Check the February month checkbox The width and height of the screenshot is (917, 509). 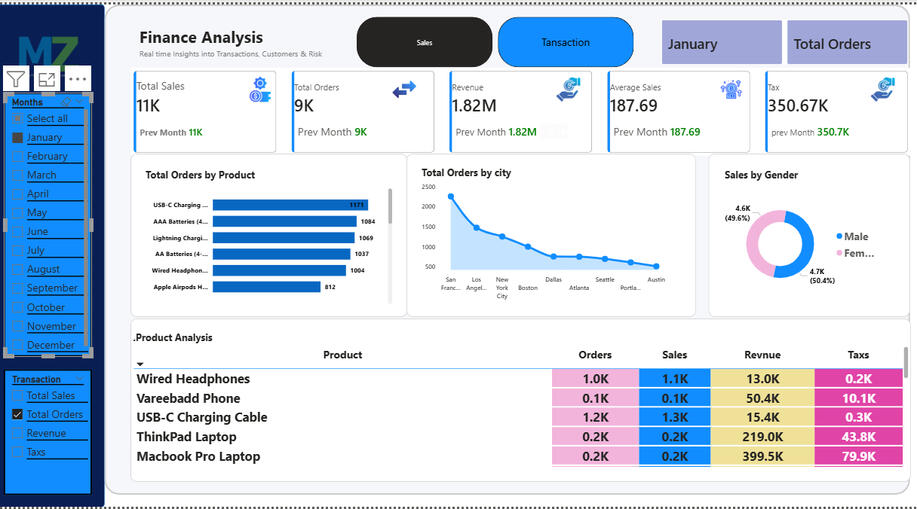click(x=18, y=156)
